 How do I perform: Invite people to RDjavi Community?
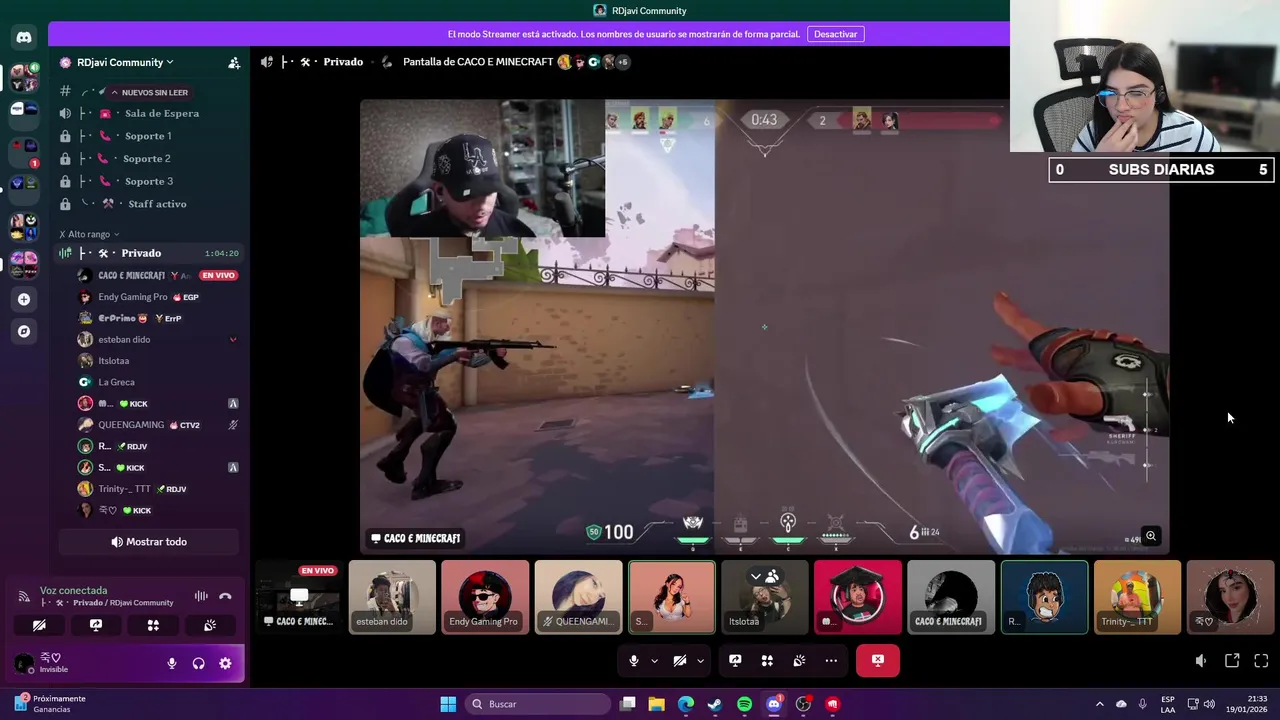[234, 62]
